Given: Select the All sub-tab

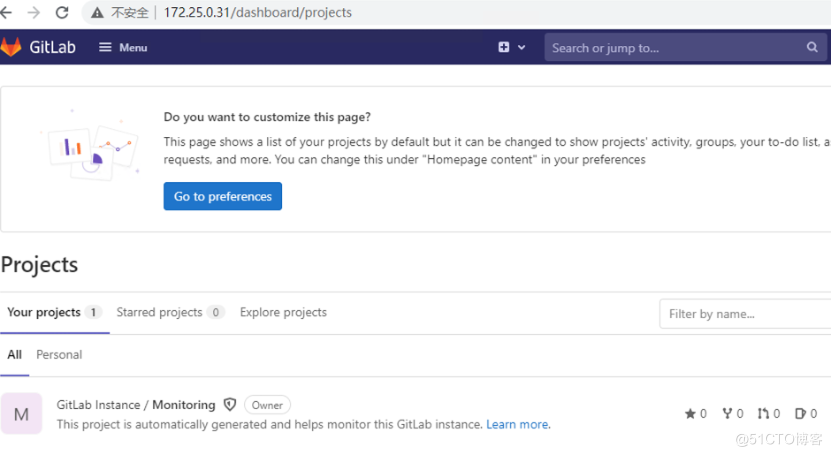Looking at the screenshot, I should pos(14,355).
